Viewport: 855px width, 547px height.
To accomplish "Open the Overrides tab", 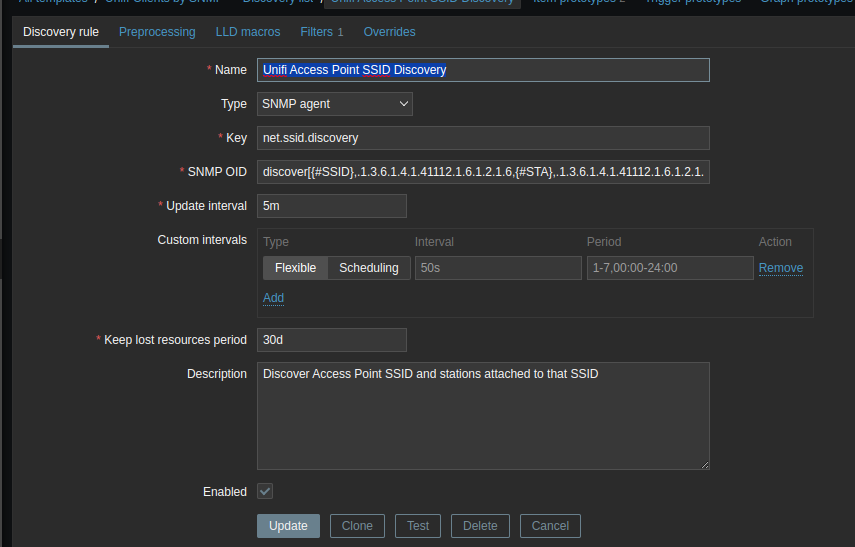I will click(x=389, y=32).
